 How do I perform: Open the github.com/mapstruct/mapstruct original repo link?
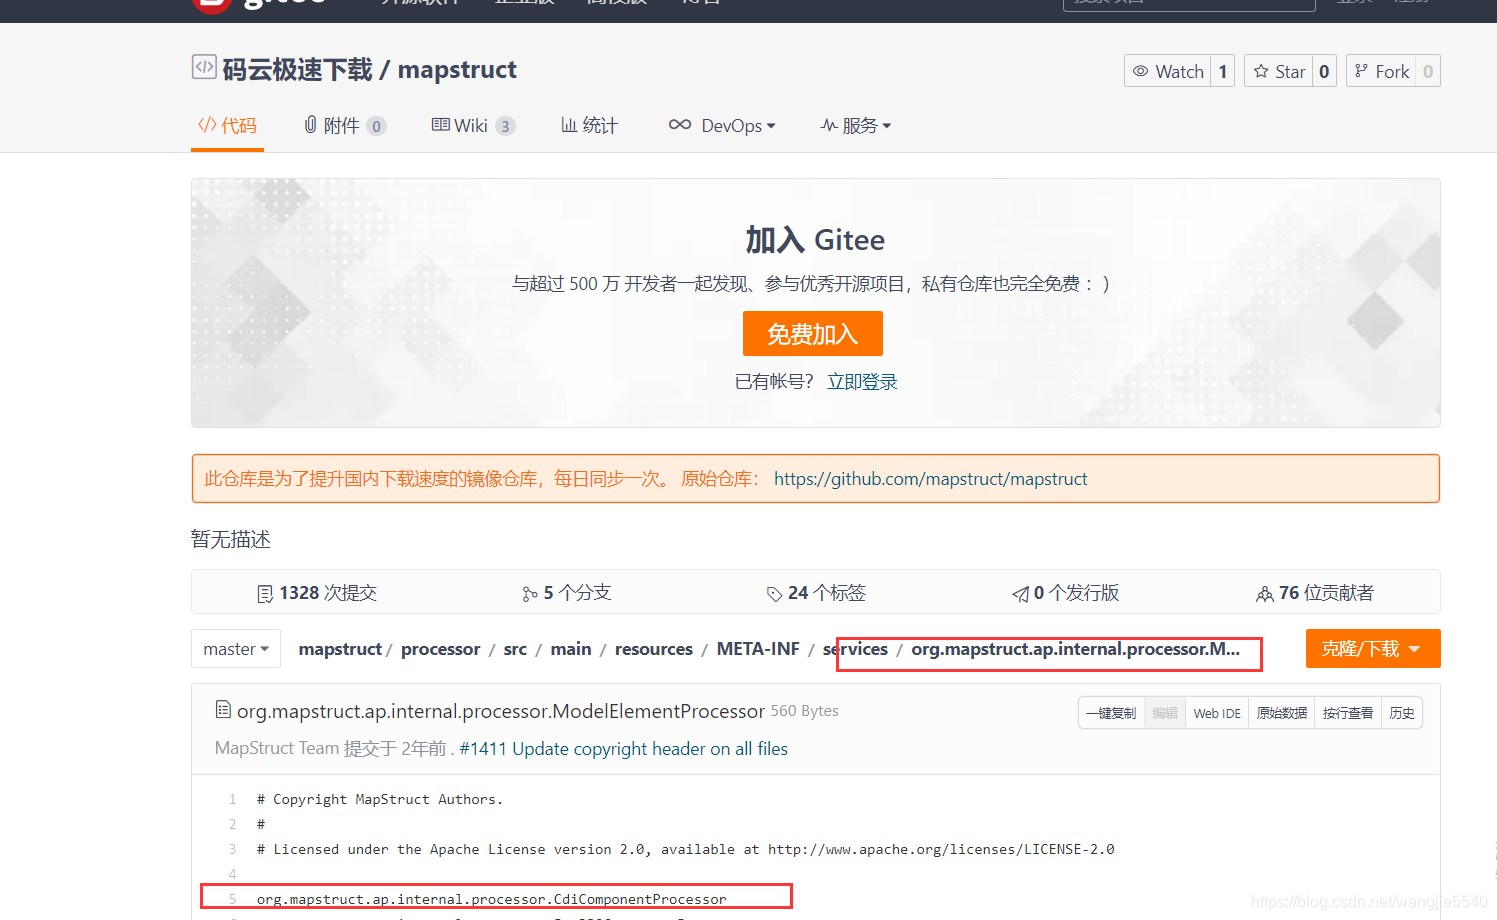click(930, 479)
